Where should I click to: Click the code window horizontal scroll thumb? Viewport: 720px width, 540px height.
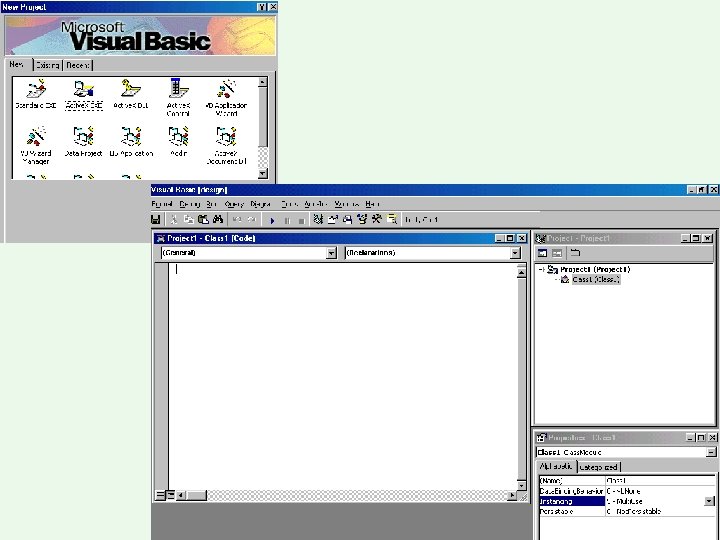[197, 495]
